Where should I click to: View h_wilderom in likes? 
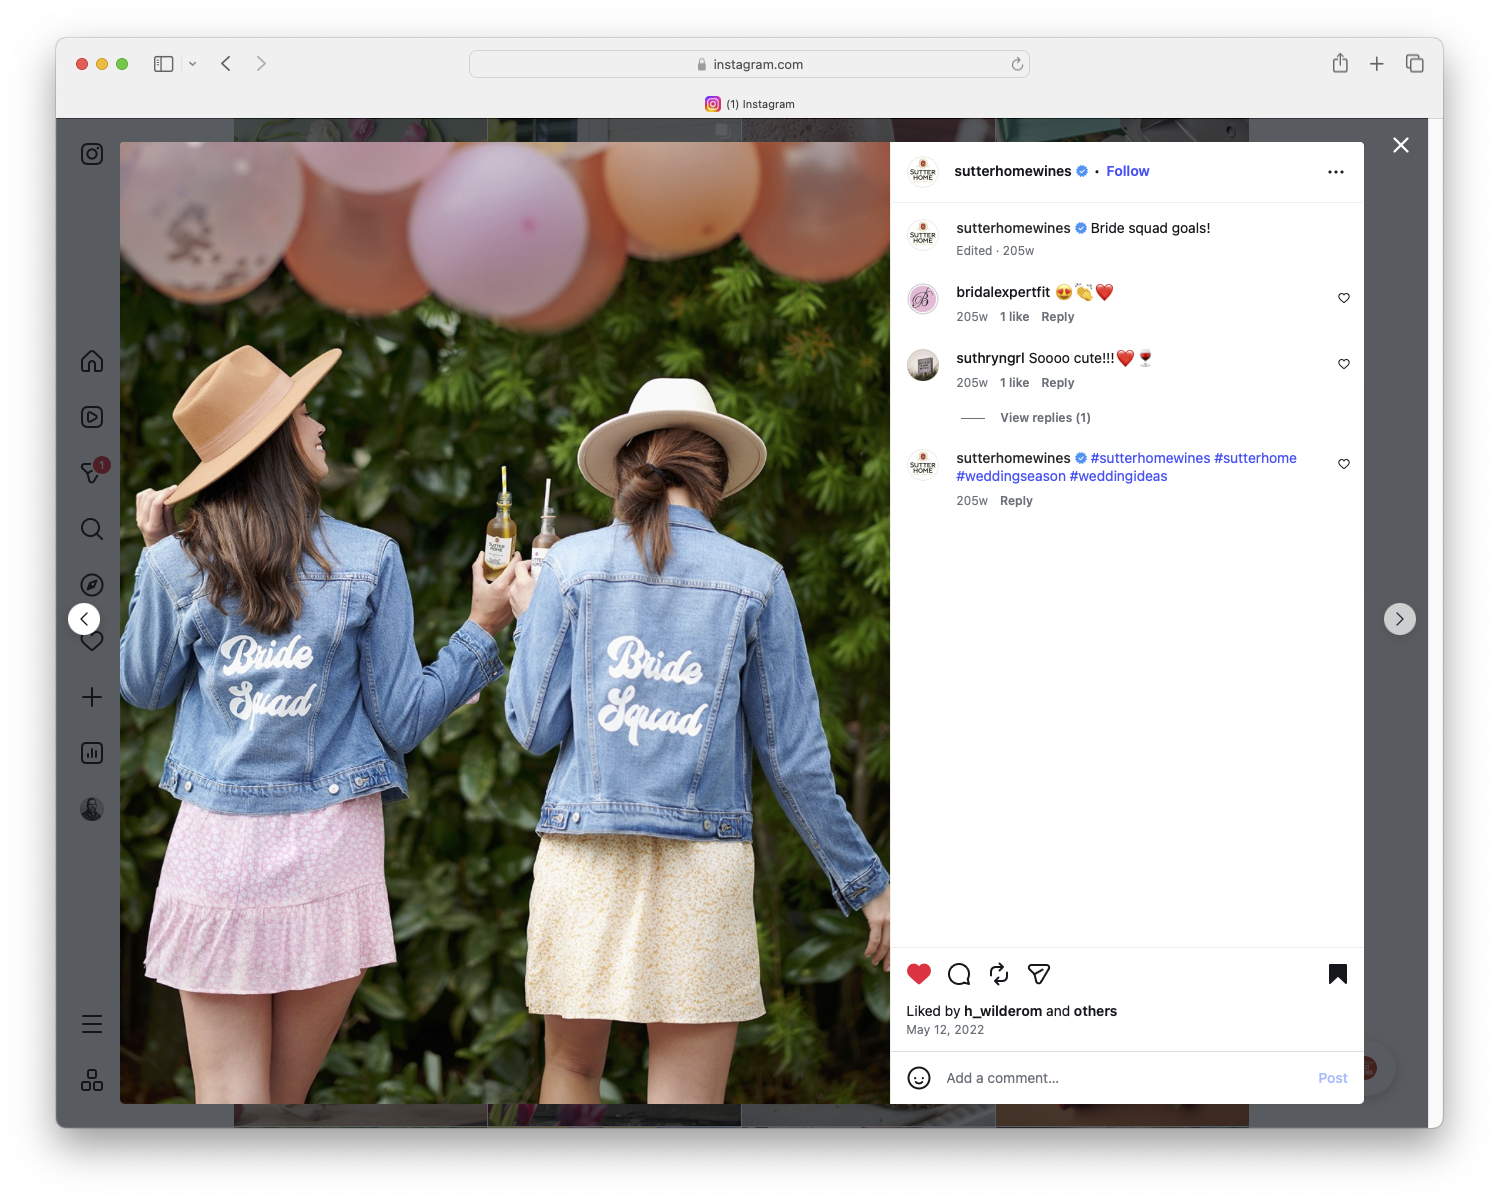[1003, 1011]
